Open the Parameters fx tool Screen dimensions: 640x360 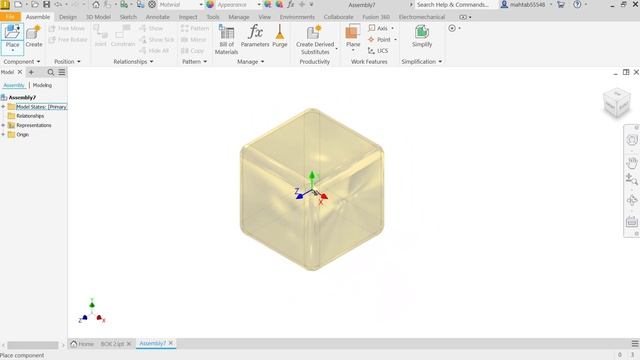(255, 36)
